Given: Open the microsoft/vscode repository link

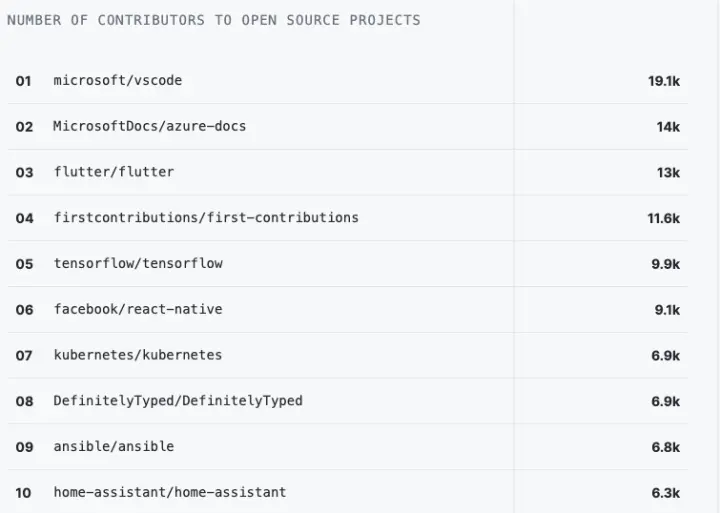Looking at the screenshot, I should pyautogui.click(x=118, y=80).
